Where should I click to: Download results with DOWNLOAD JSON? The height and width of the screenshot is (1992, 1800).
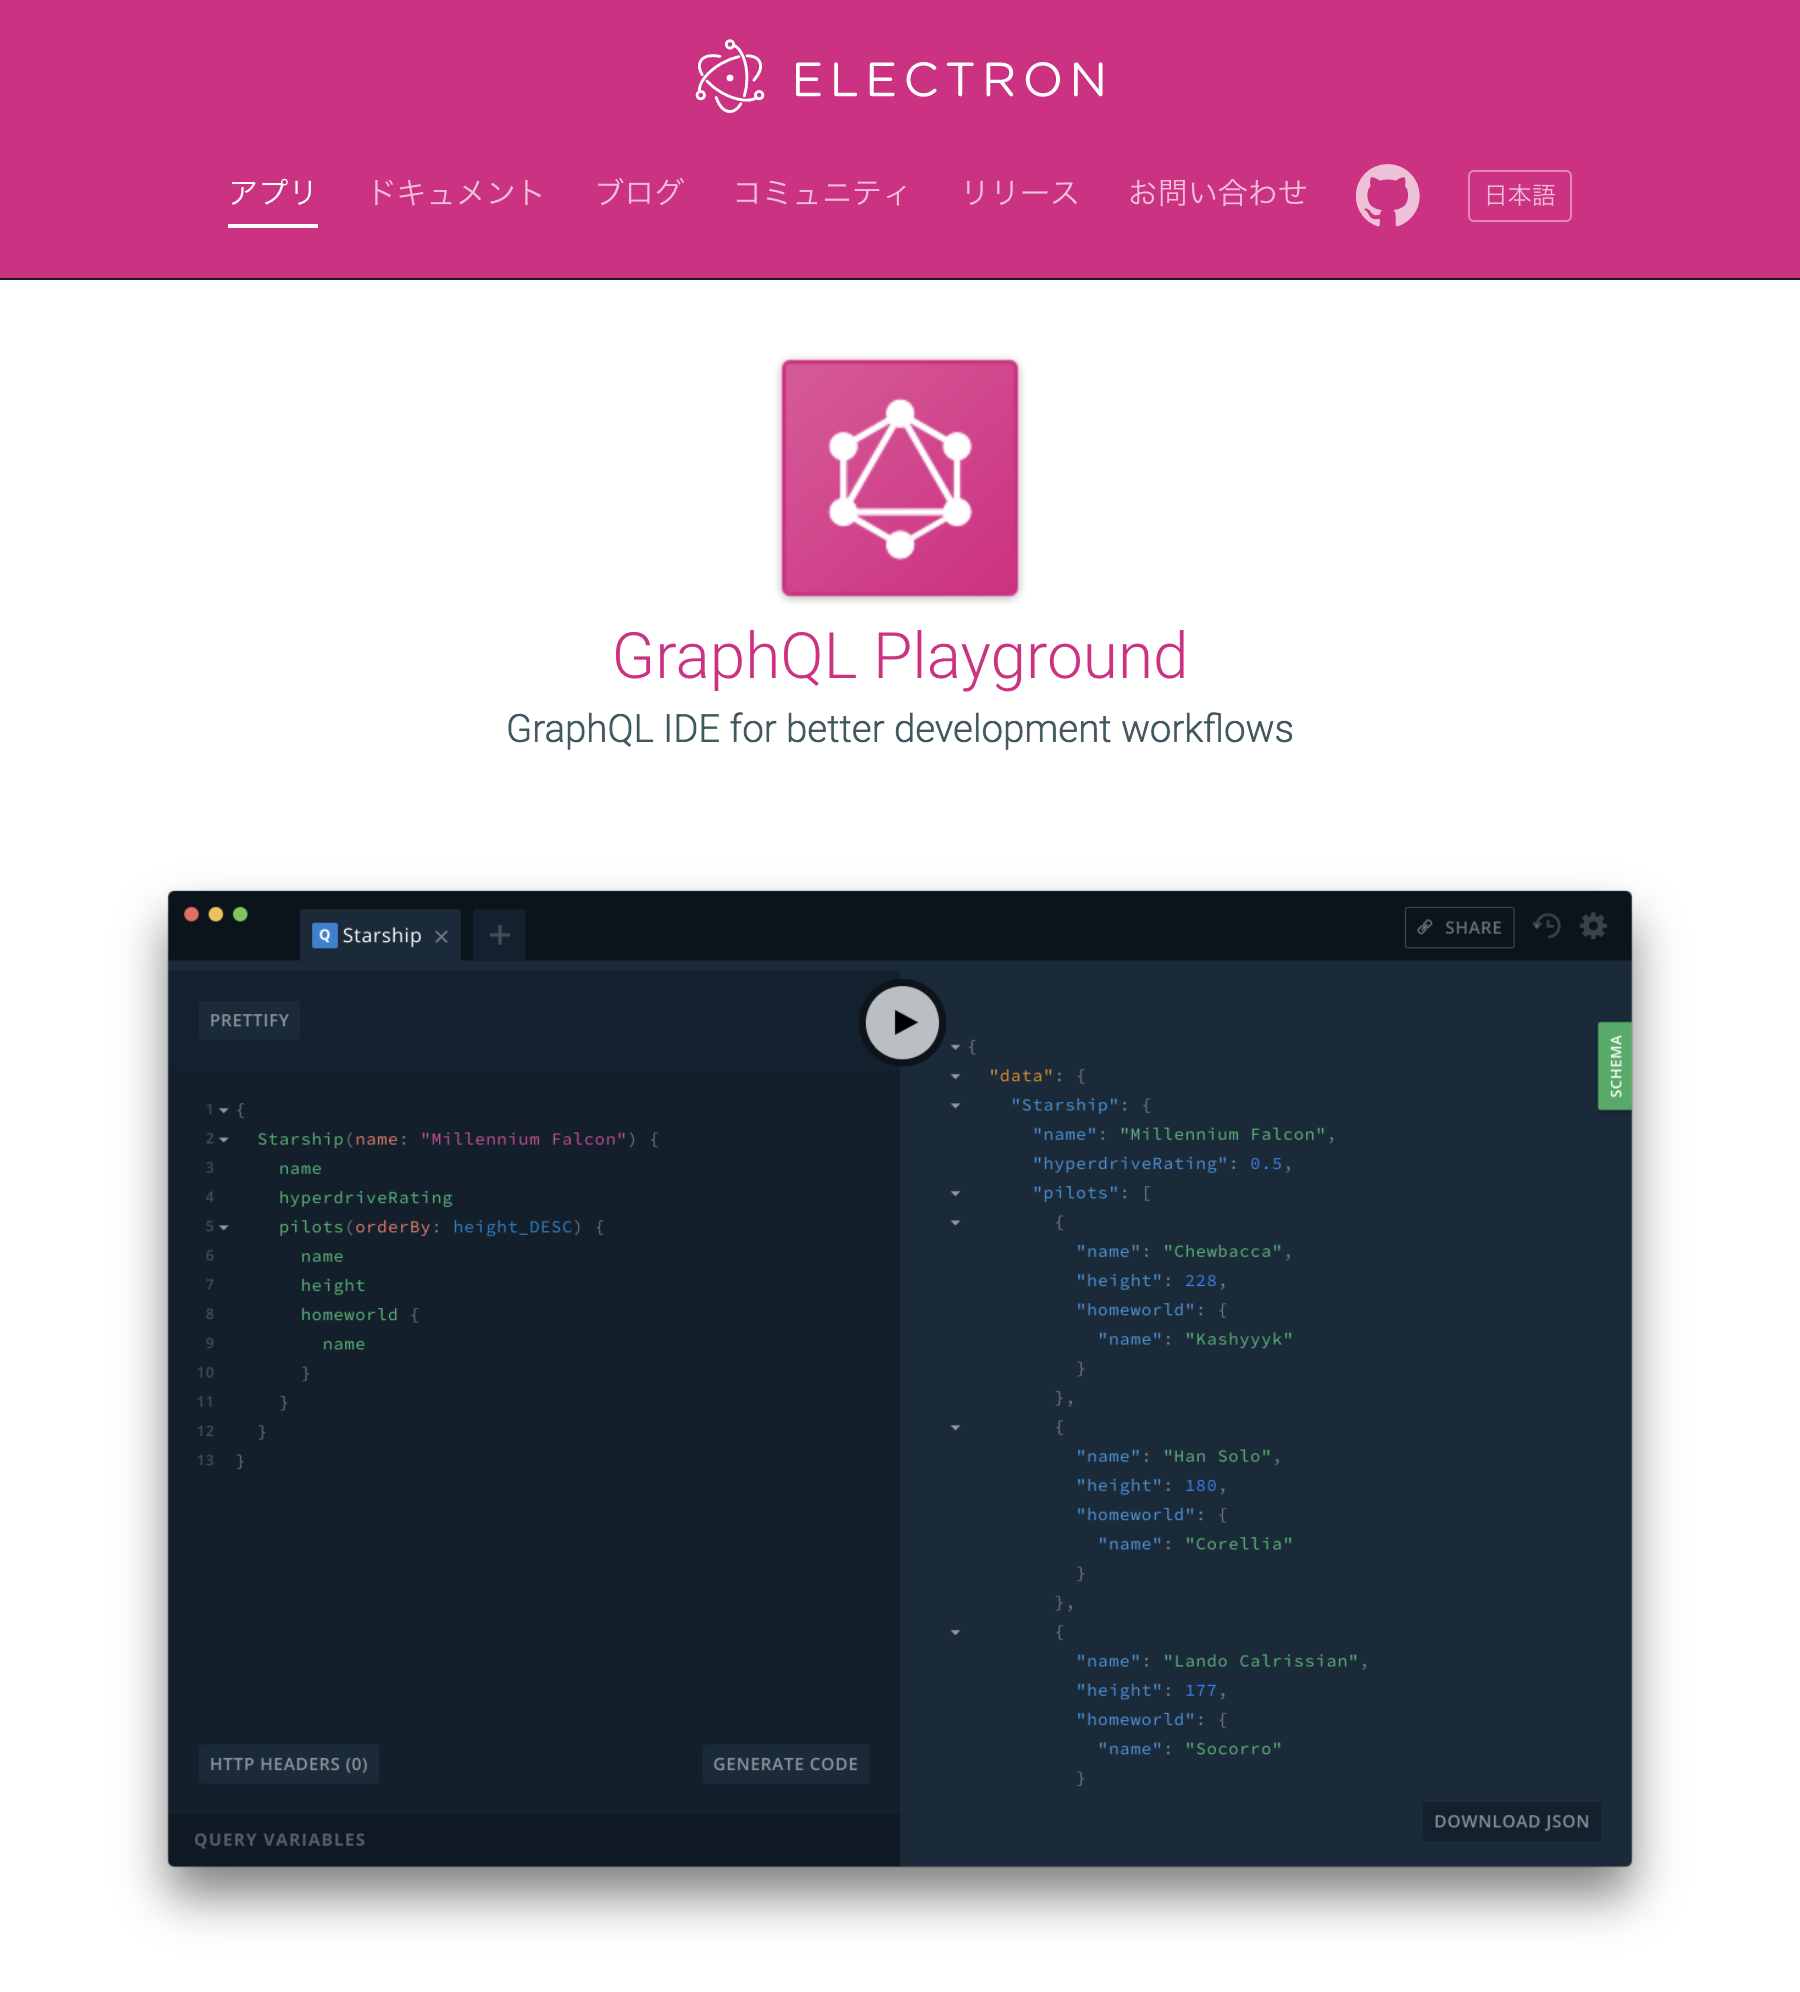click(x=1510, y=1821)
